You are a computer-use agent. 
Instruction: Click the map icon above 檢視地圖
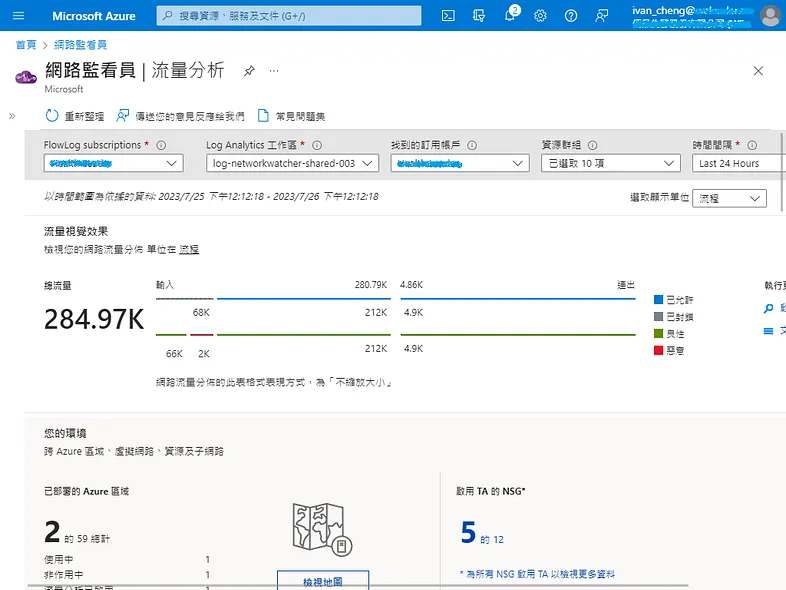(x=322, y=529)
